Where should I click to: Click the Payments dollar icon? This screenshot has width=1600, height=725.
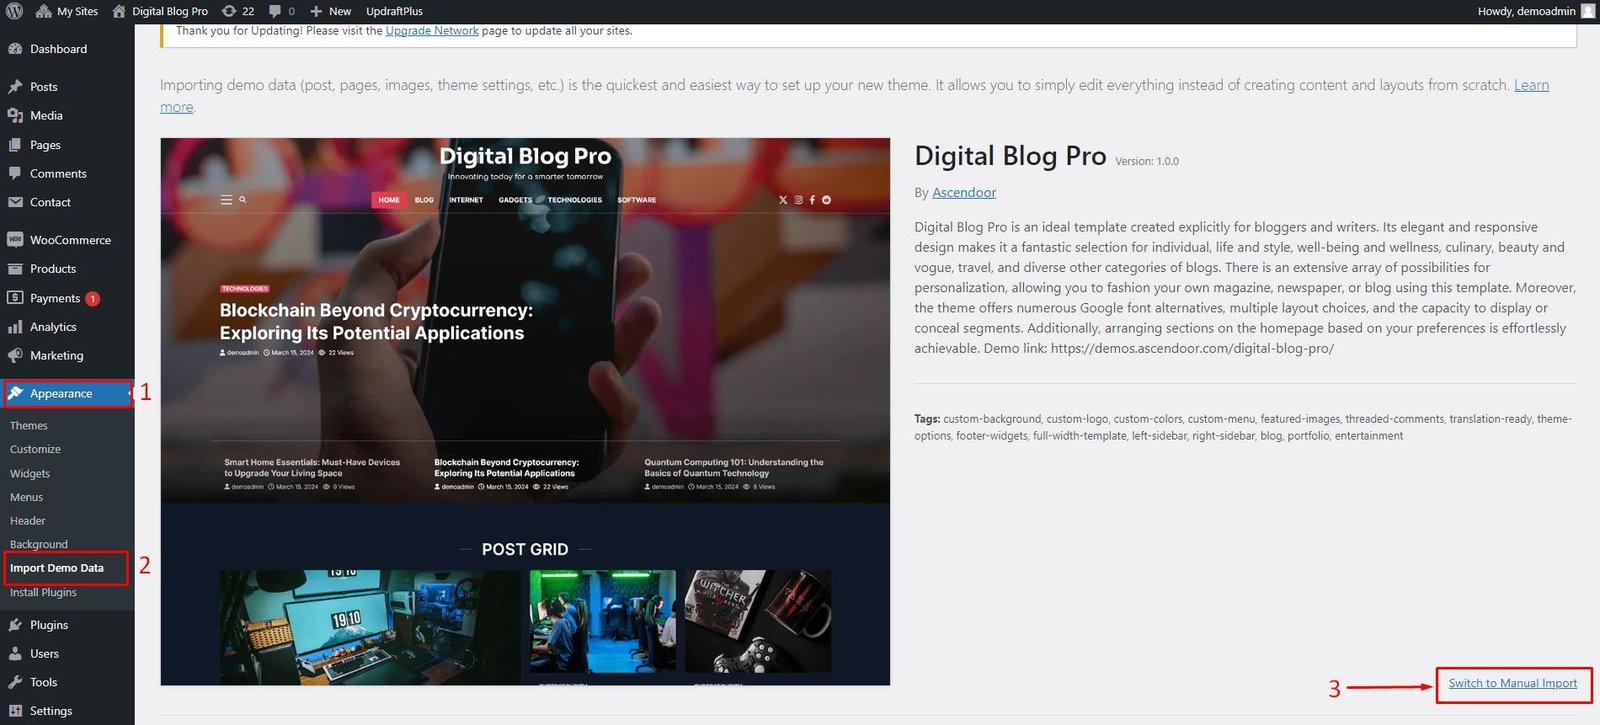click(15, 298)
